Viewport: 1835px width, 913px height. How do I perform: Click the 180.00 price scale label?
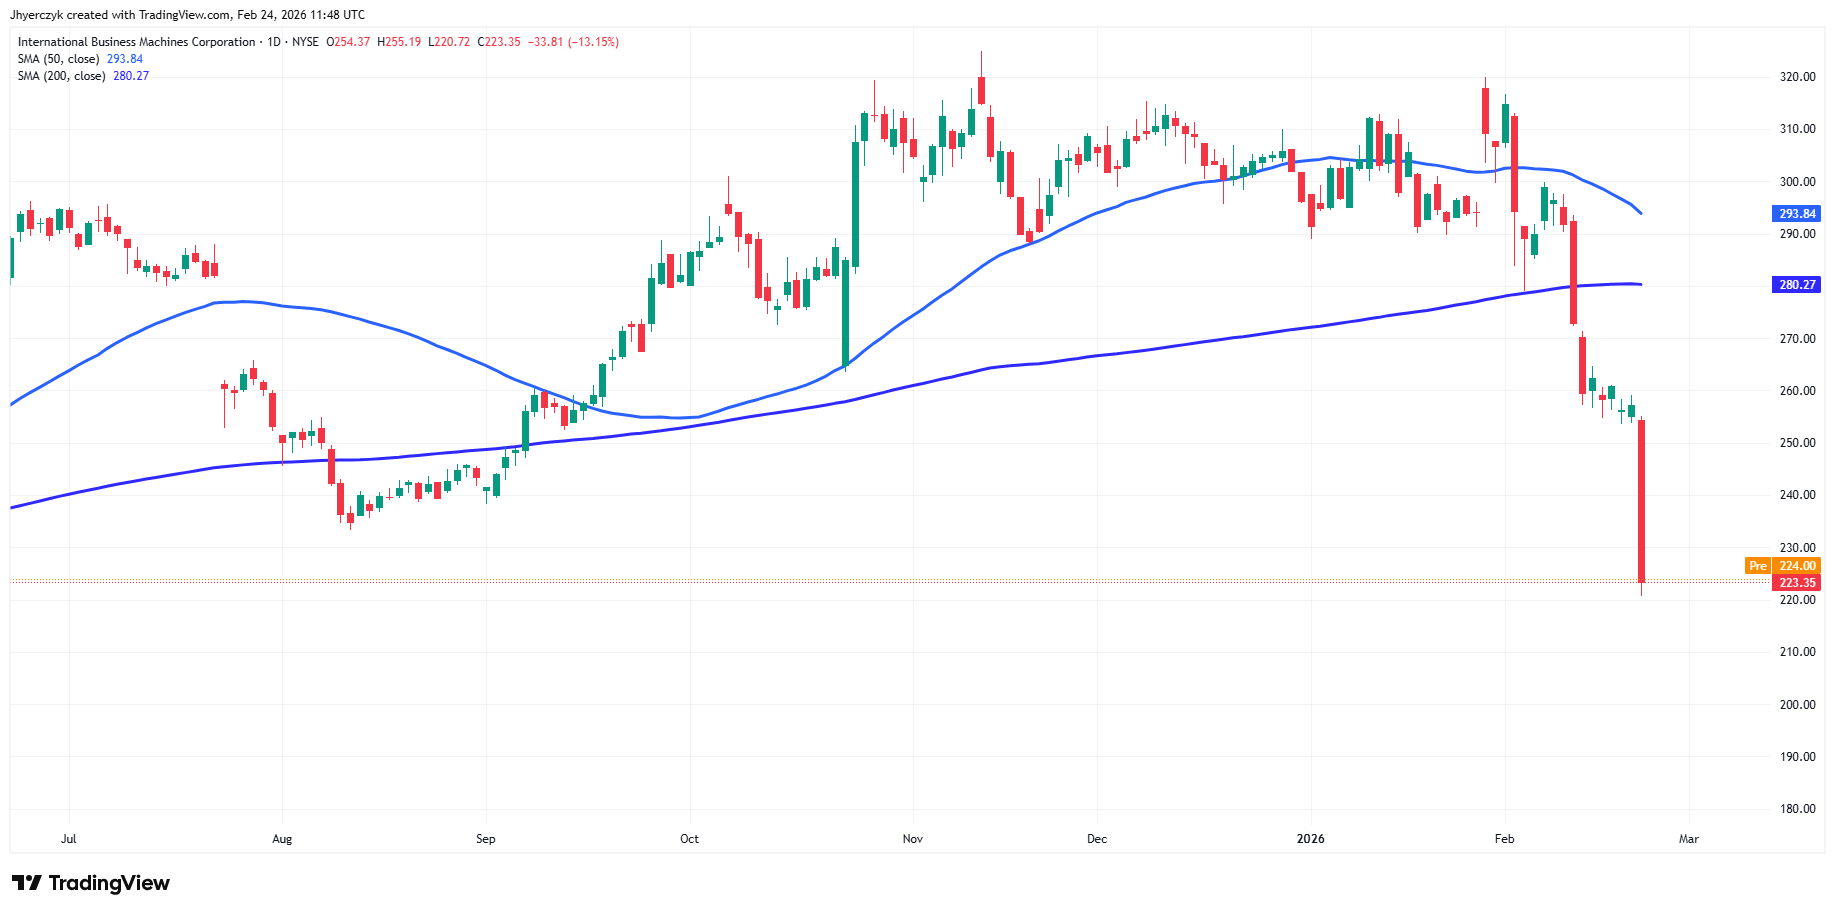(1797, 809)
